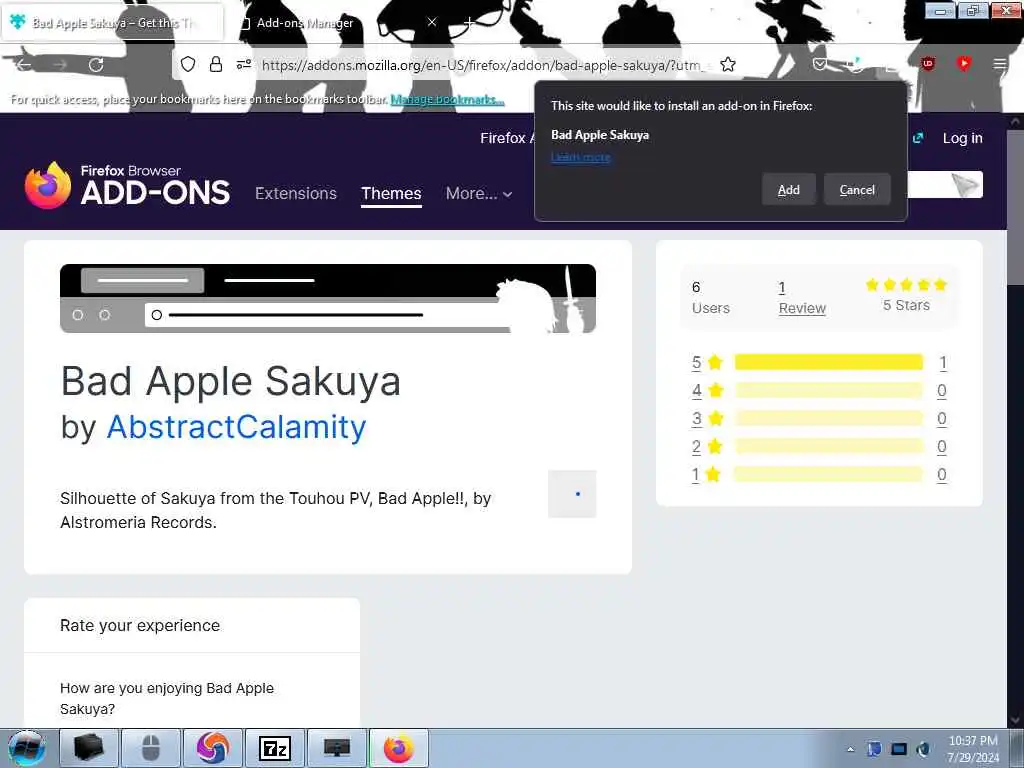Image resolution: width=1024 pixels, height=768 pixels.
Task: Open the 1 Review link
Action: point(802,298)
